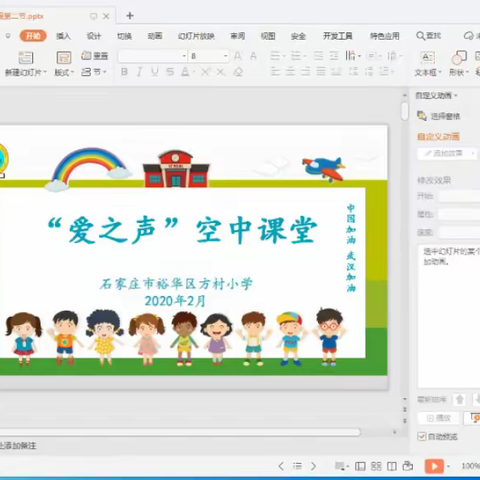Click the increase indent icon
480x480 pixels.
pyautogui.click(x=334, y=56)
